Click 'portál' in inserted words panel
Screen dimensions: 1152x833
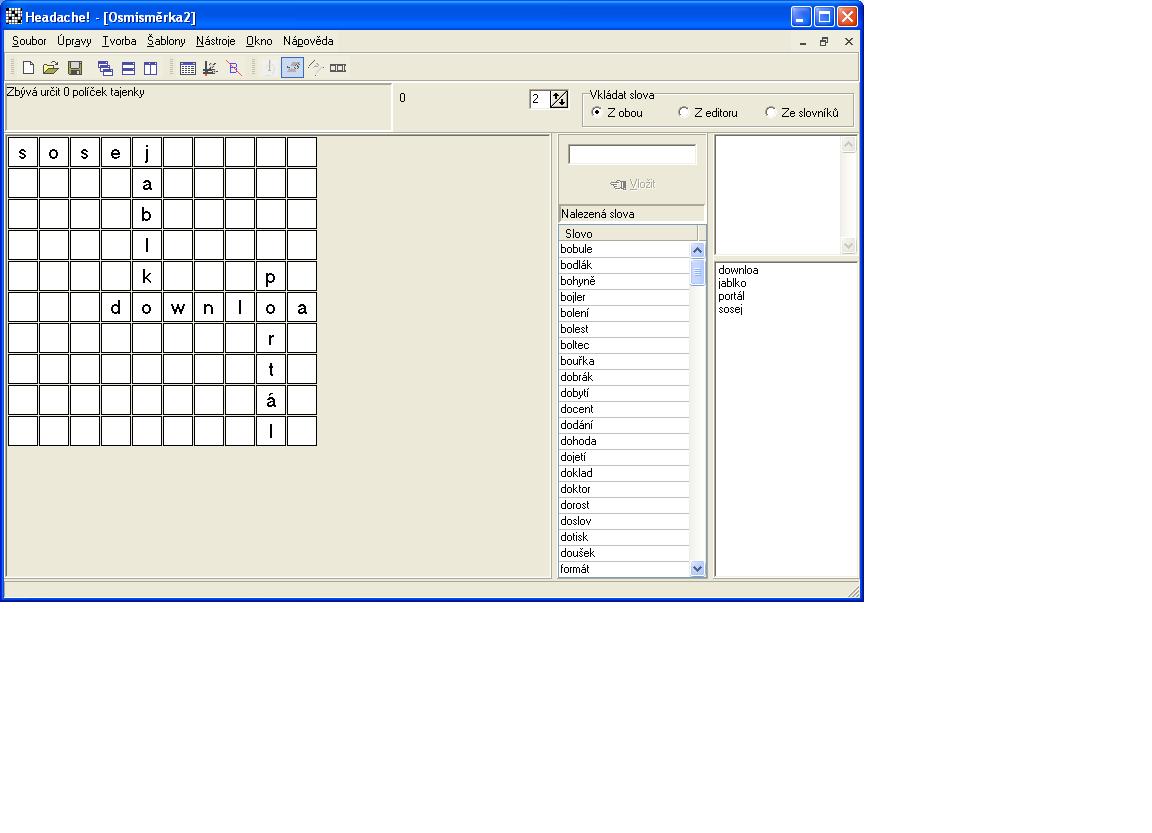pyautogui.click(x=731, y=296)
